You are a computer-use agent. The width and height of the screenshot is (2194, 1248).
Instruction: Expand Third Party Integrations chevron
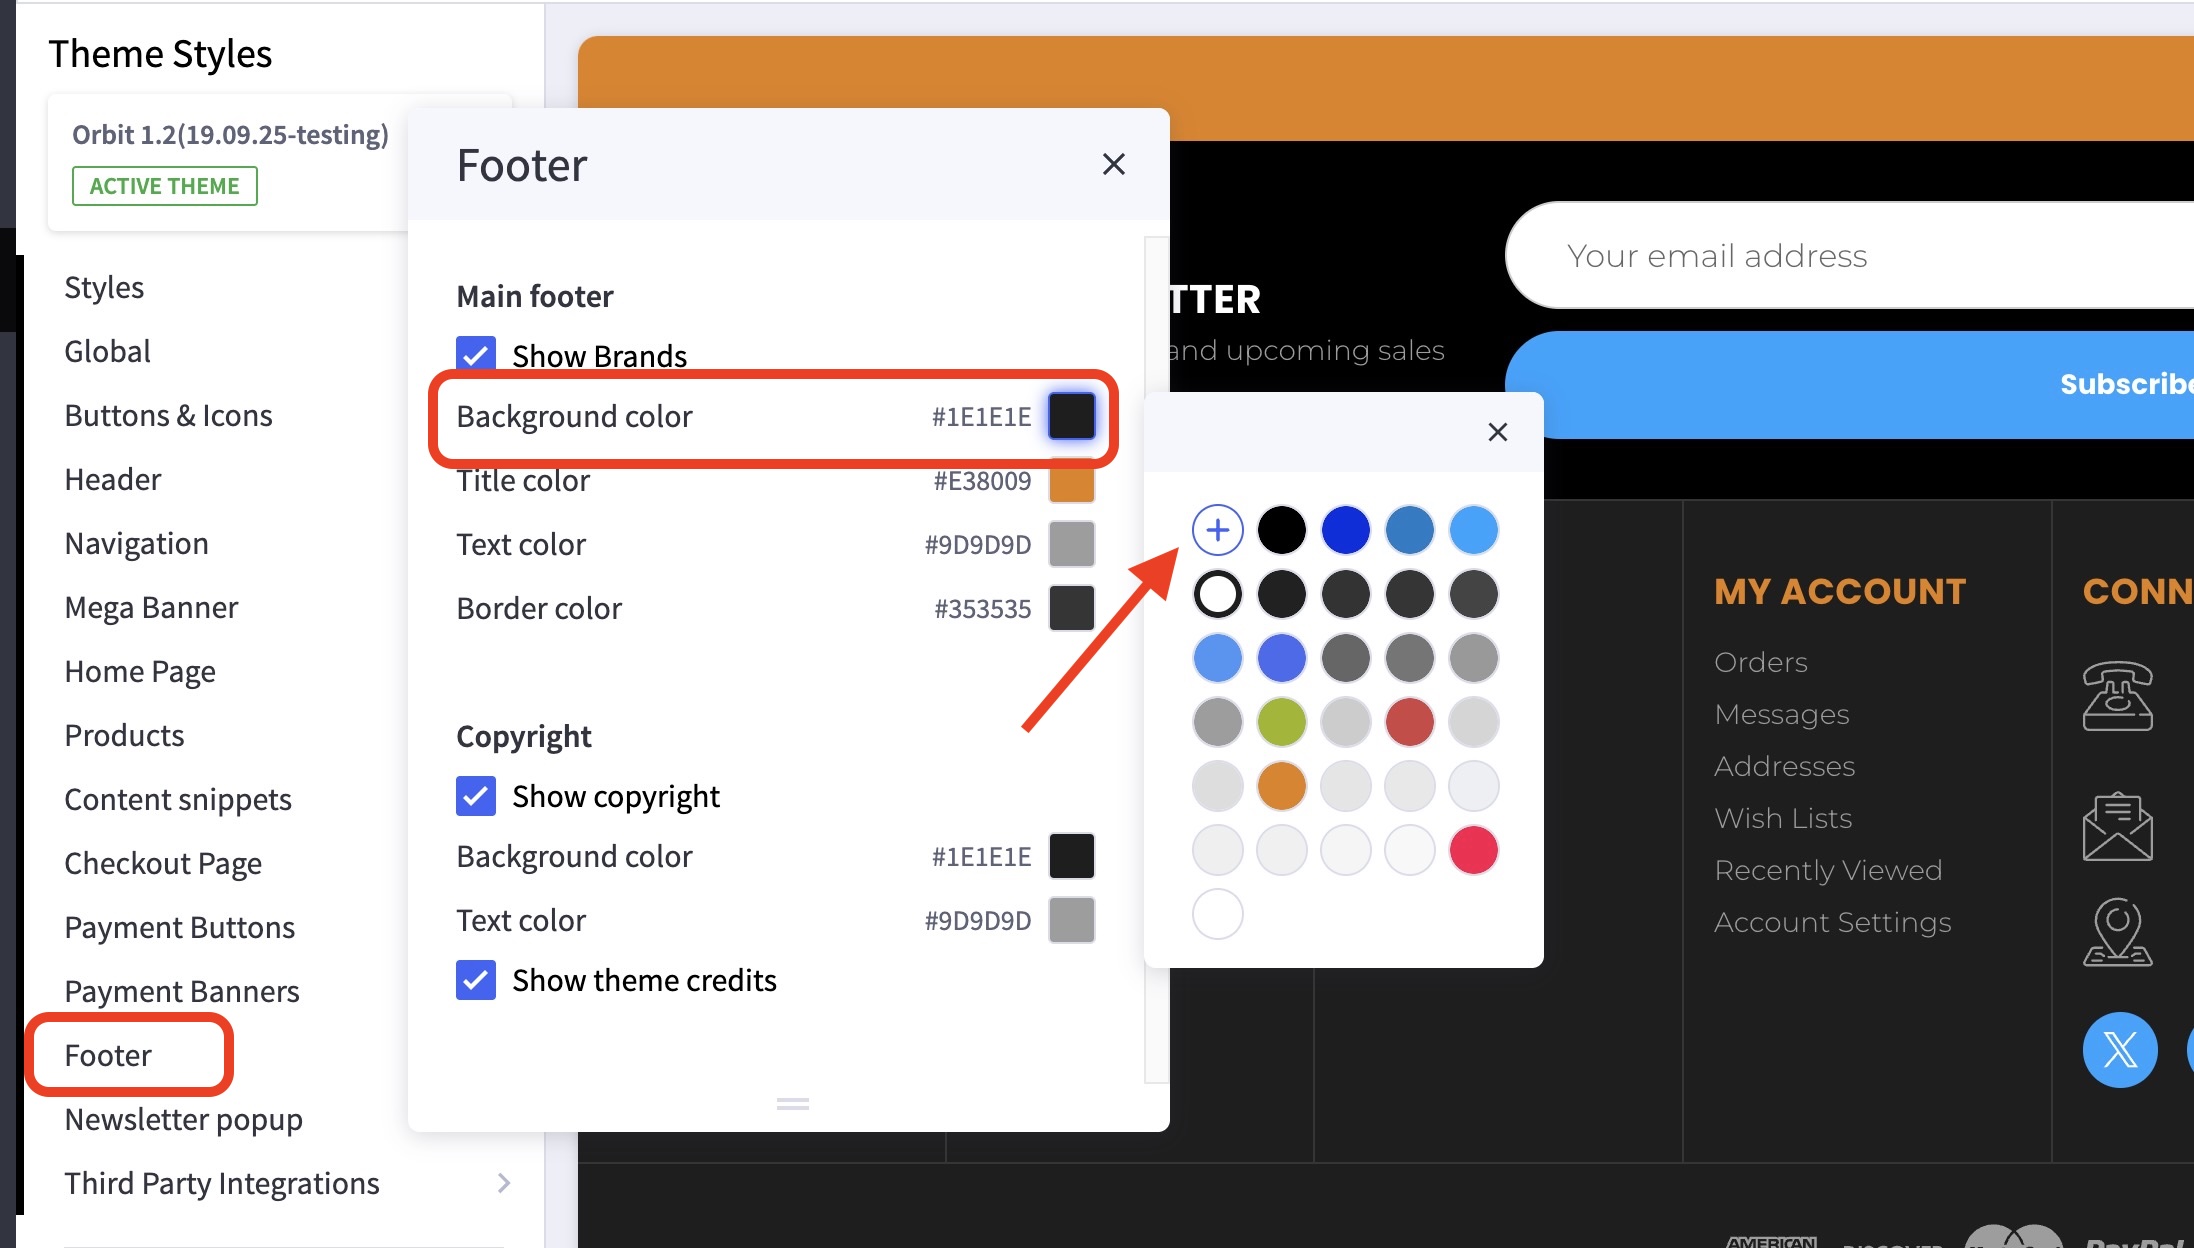coord(504,1183)
